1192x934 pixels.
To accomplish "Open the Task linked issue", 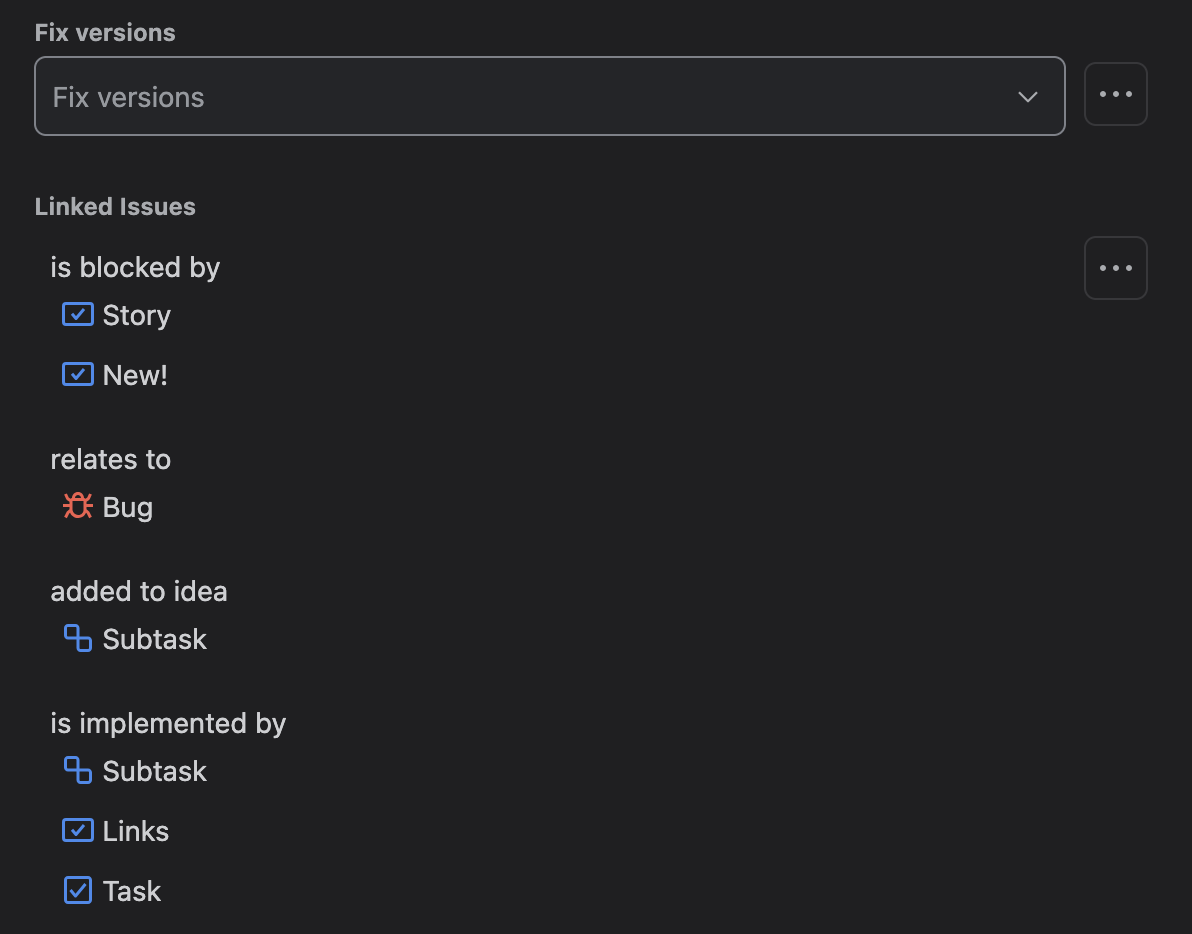I will point(132,891).
